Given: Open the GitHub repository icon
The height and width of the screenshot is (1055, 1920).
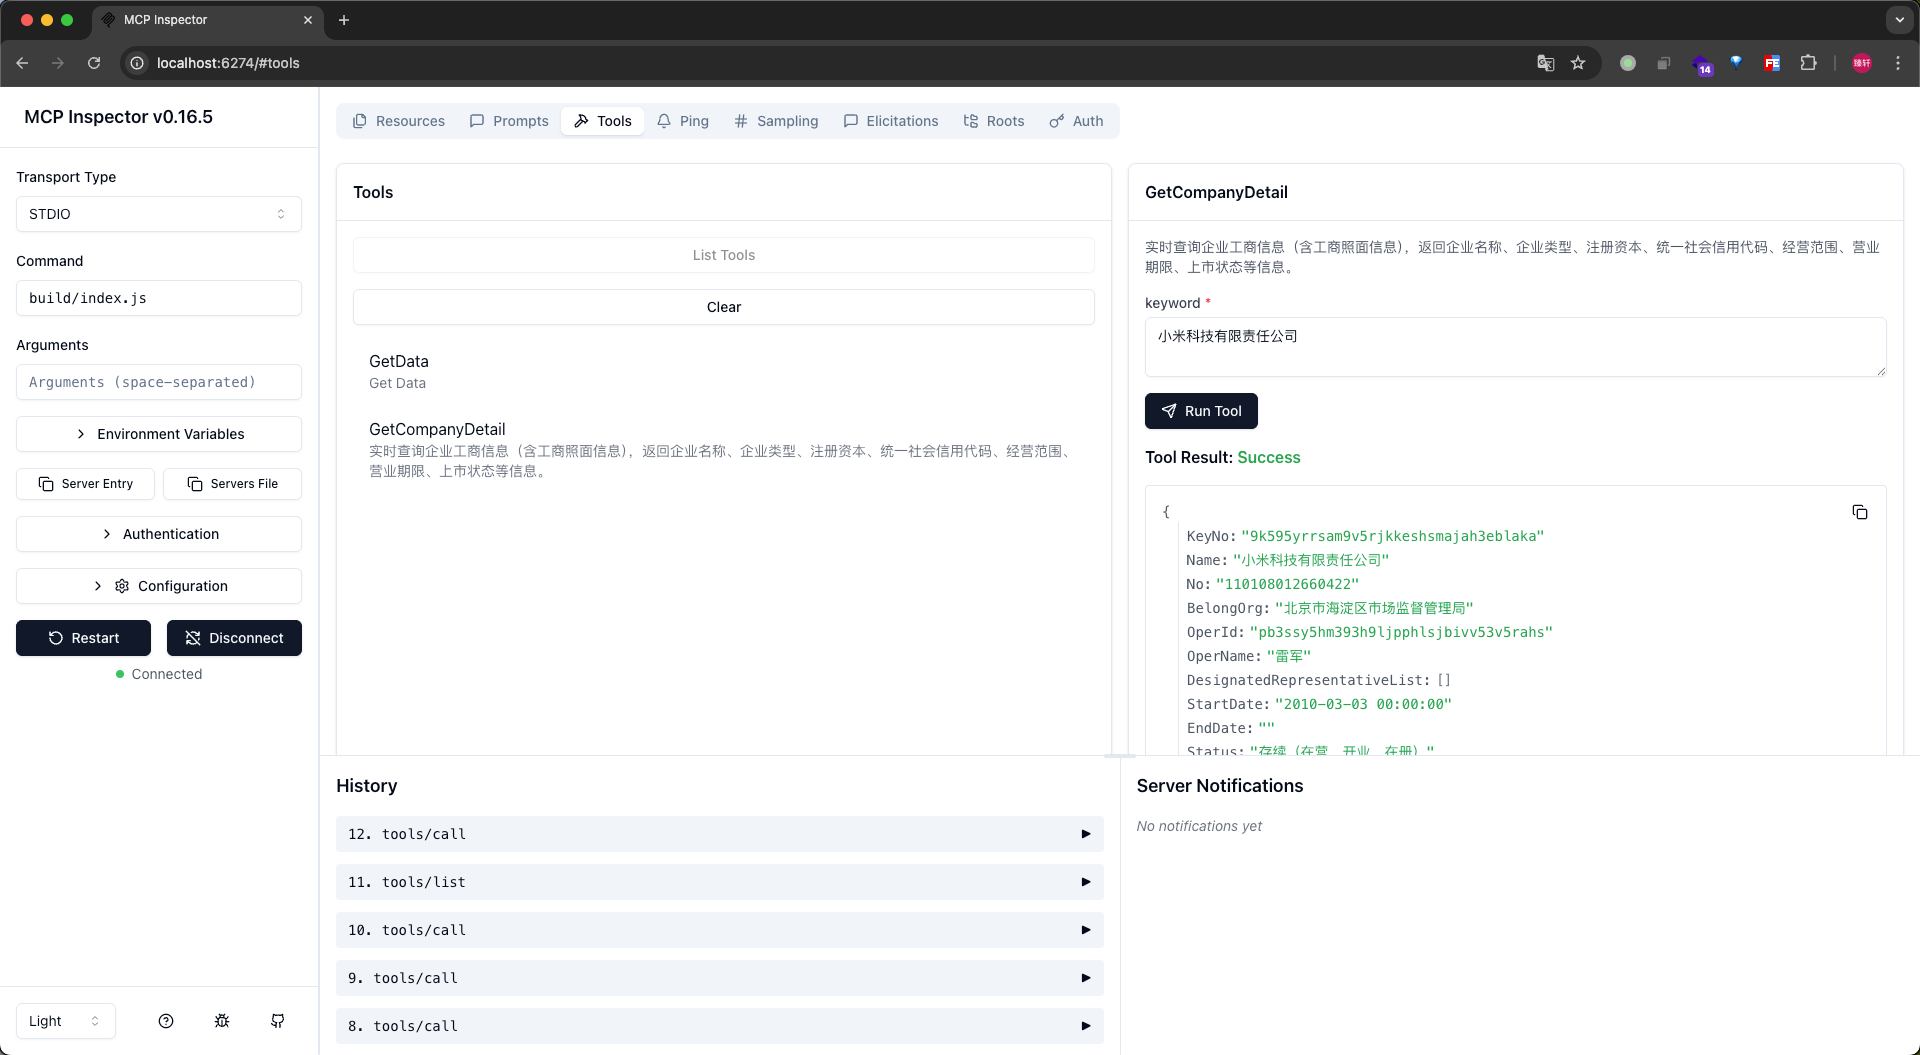Looking at the screenshot, I should click(277, 1021).
